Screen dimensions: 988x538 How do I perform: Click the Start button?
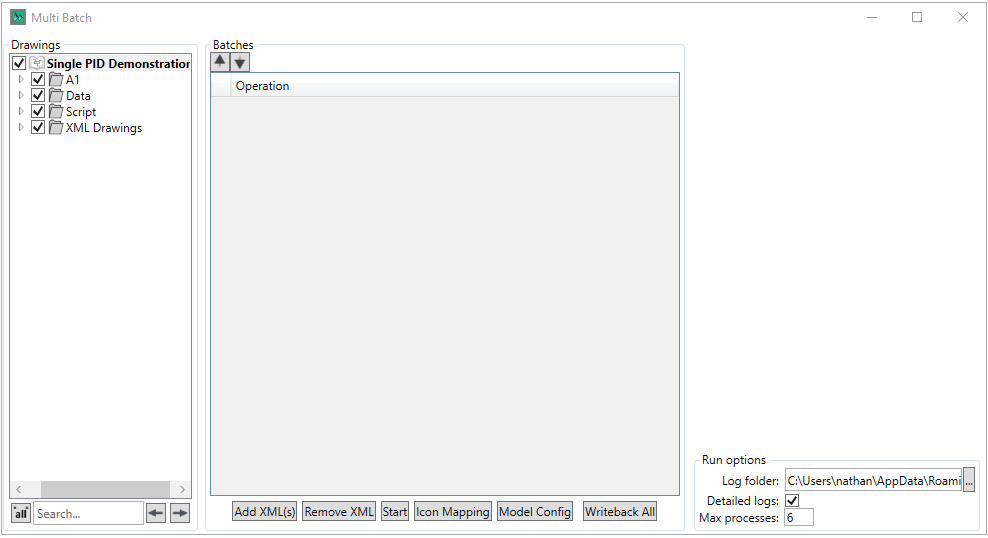pyautogui.click(x=395, y=512)
